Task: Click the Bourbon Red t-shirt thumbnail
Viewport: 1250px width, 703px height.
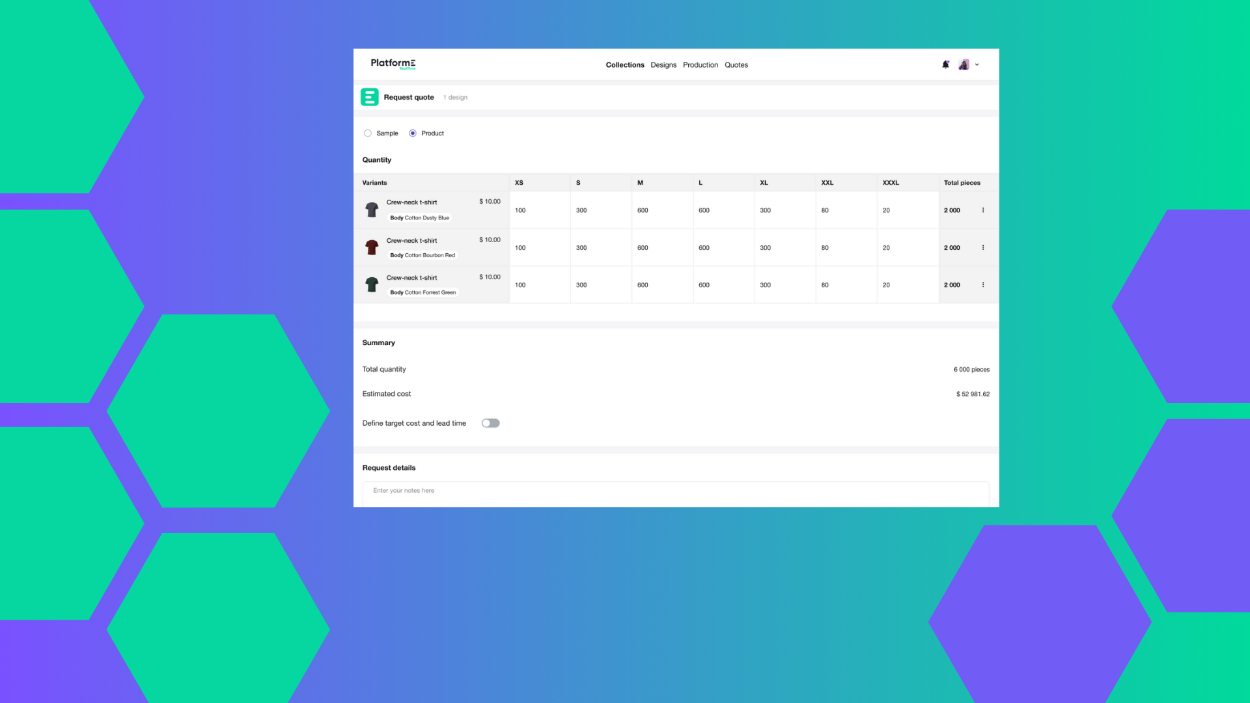Action: 372,247
